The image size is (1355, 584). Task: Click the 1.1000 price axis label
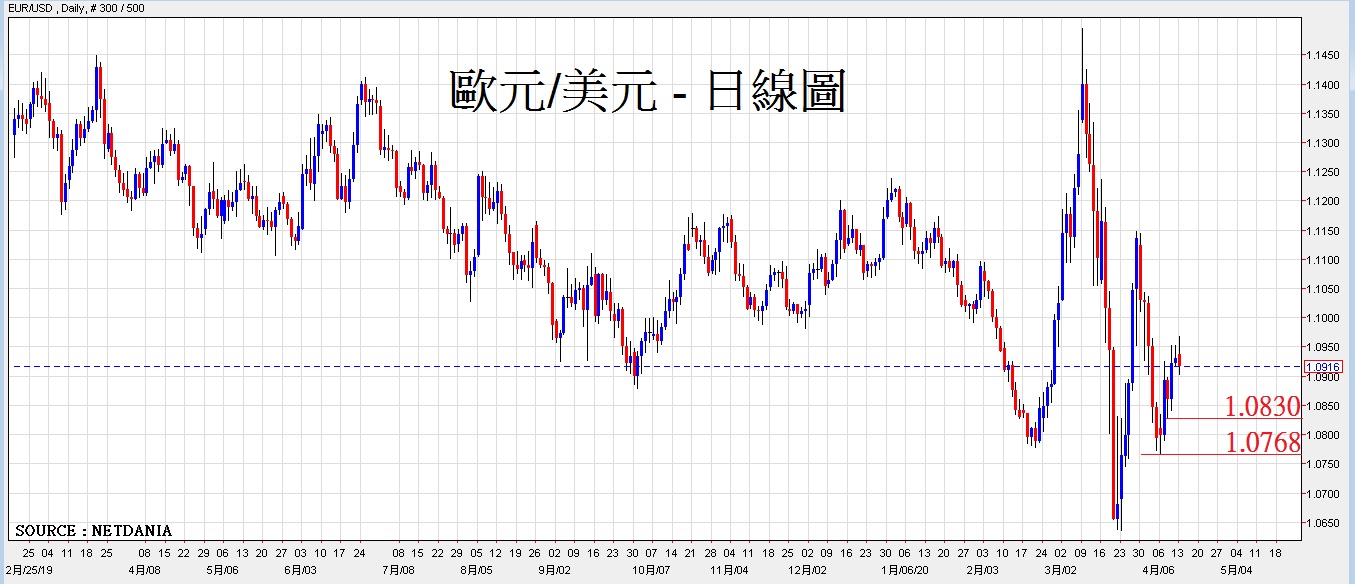[x=1324, y=318]
